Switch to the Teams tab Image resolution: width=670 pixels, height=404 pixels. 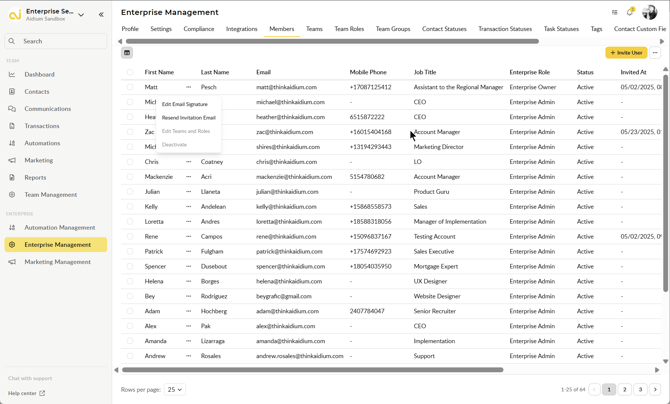[x=314, y=29]
